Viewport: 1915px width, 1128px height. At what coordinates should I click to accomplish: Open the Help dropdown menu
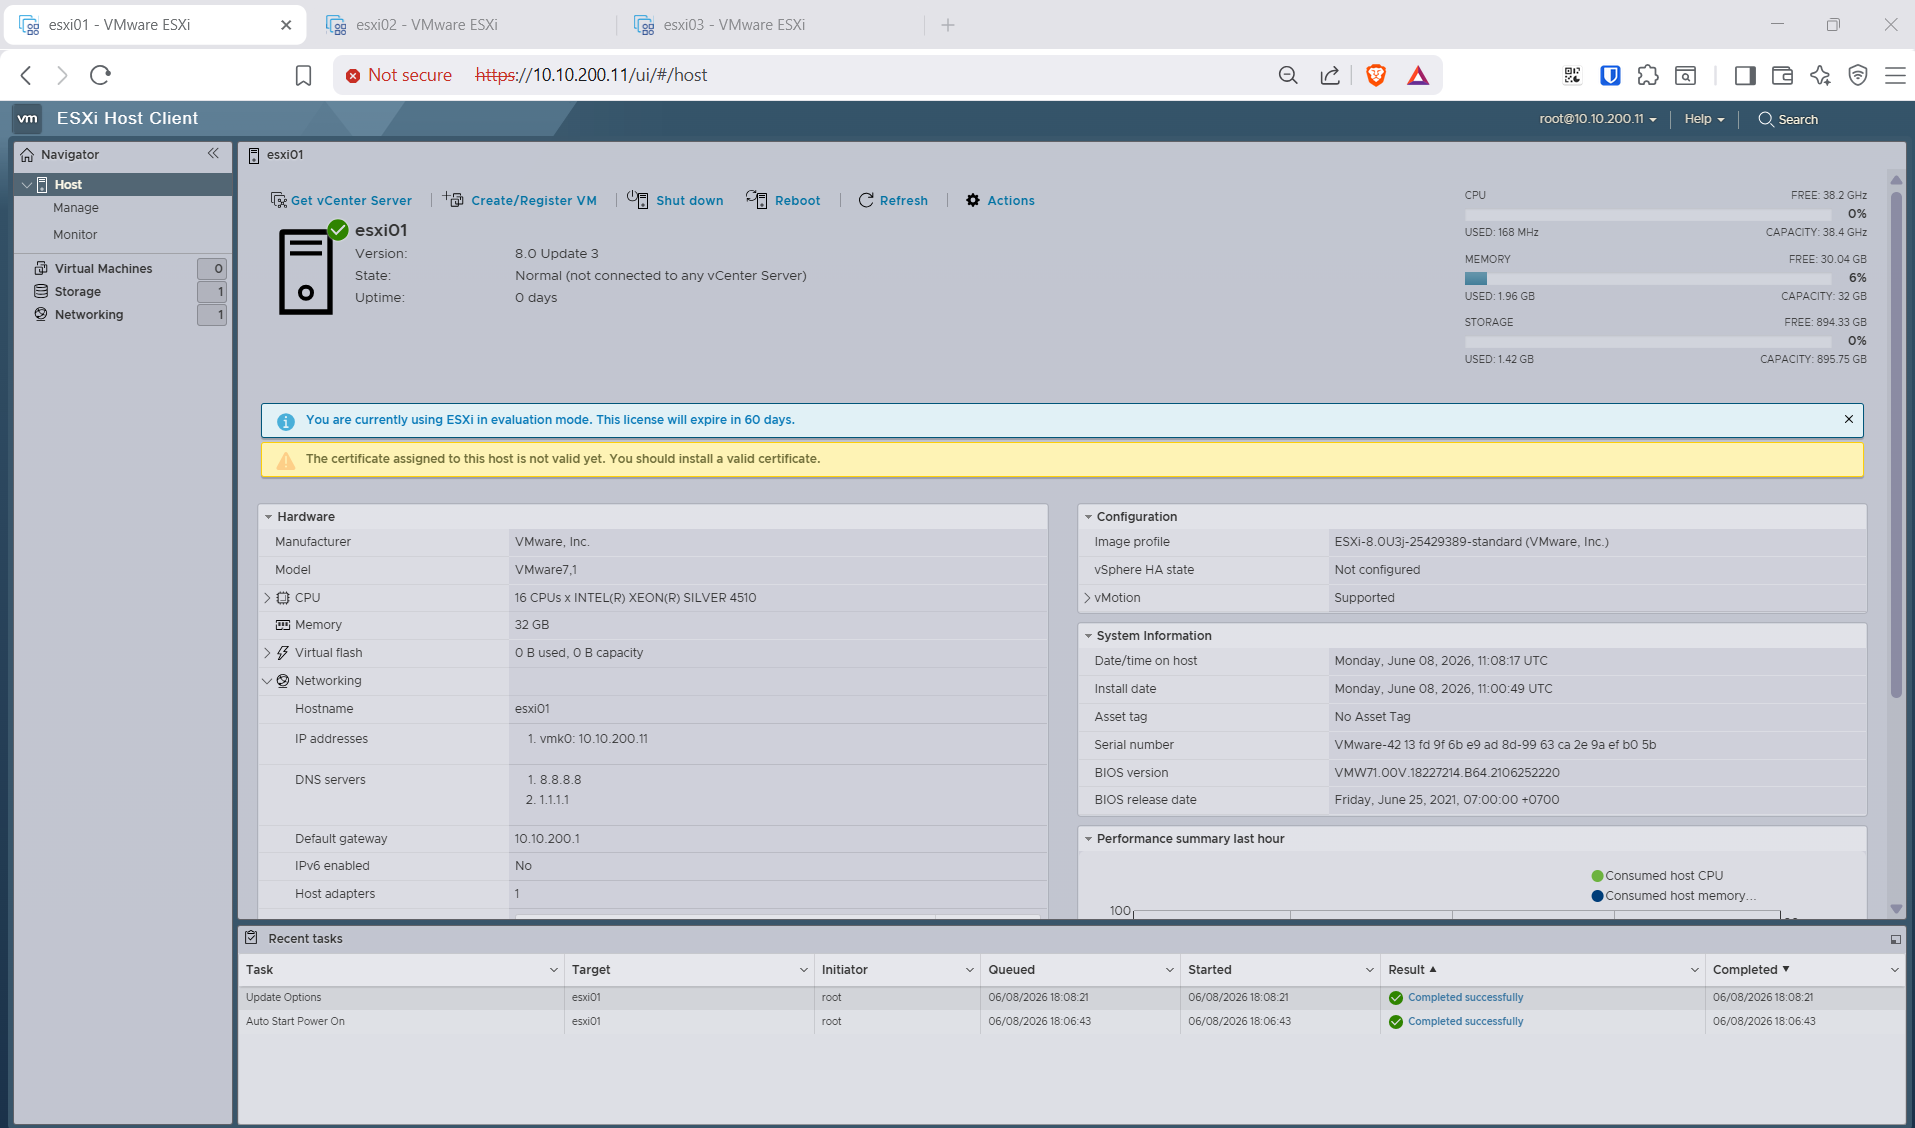pos(1704,119)
